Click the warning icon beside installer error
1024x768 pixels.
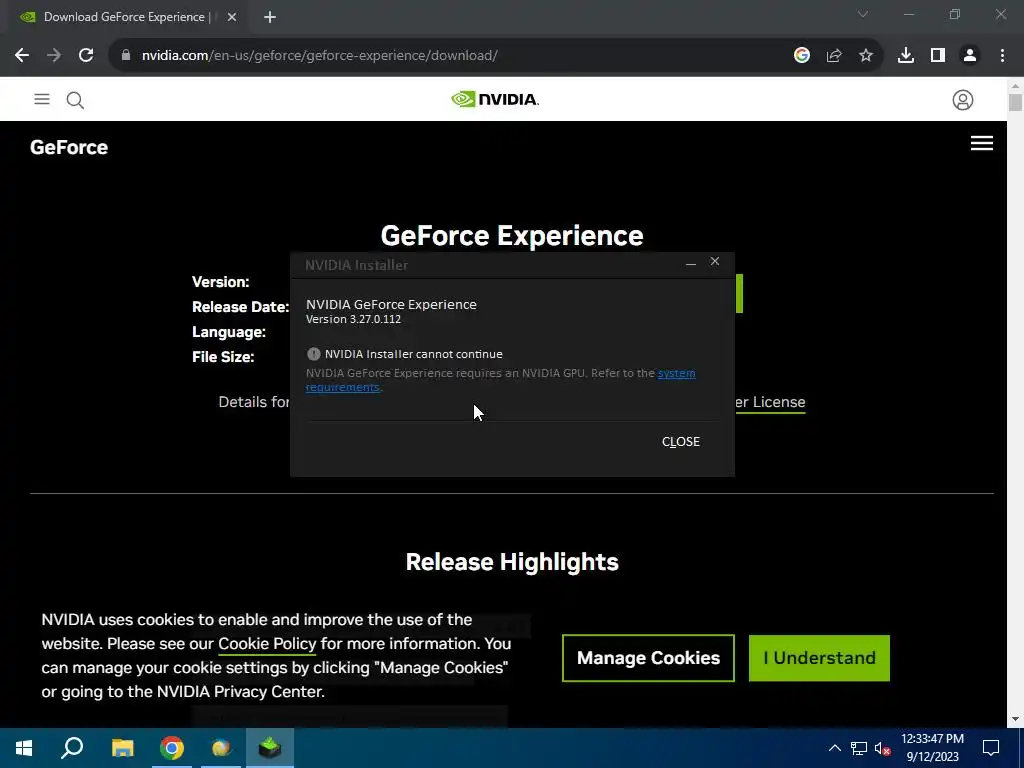pos(313,354)
